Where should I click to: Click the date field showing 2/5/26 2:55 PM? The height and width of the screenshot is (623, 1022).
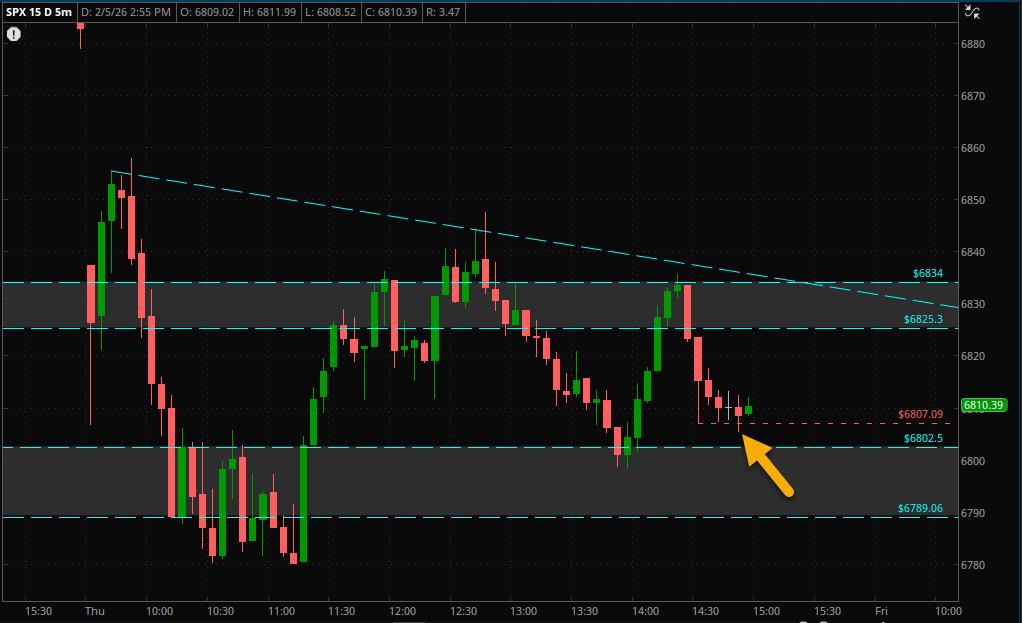tap(128, 13)
